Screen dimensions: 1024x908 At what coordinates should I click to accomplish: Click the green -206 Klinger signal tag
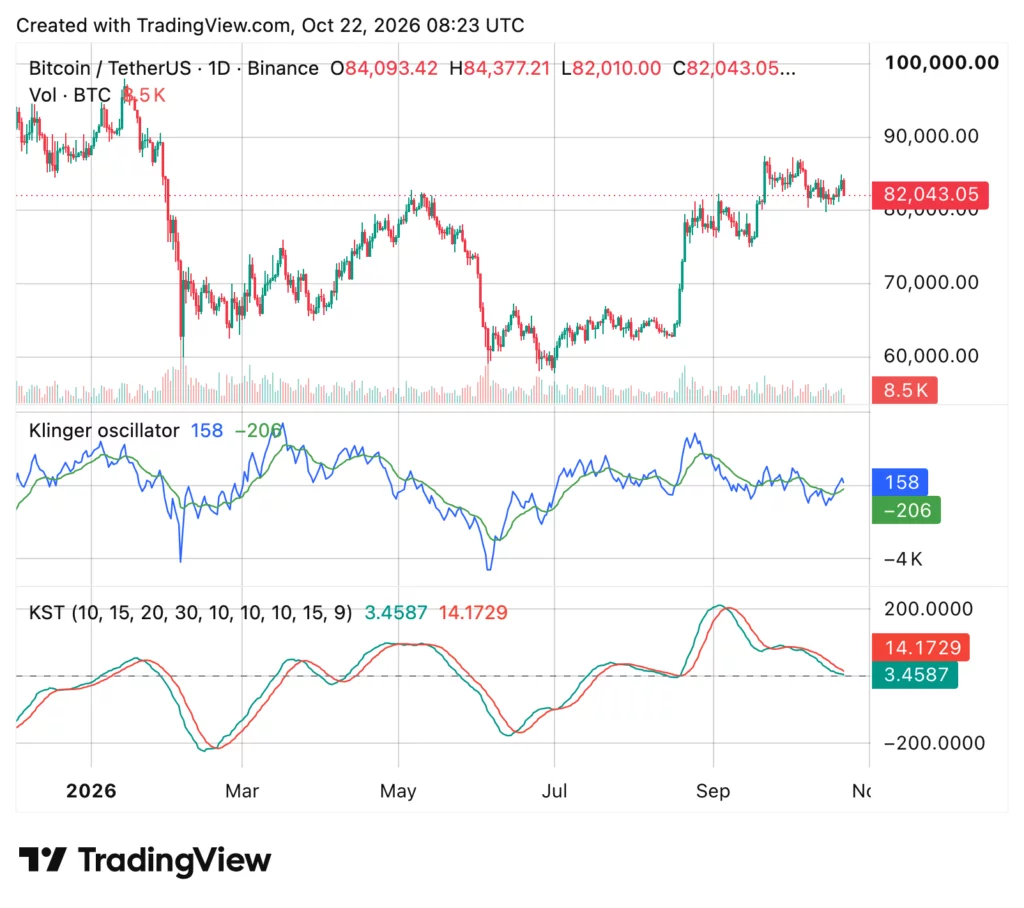coord(906,510)
